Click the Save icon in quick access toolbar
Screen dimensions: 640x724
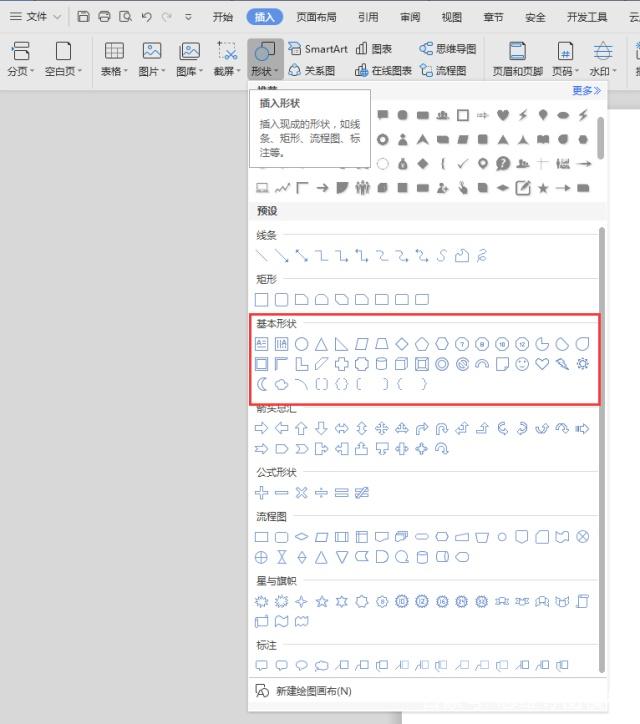coord(83,17)
